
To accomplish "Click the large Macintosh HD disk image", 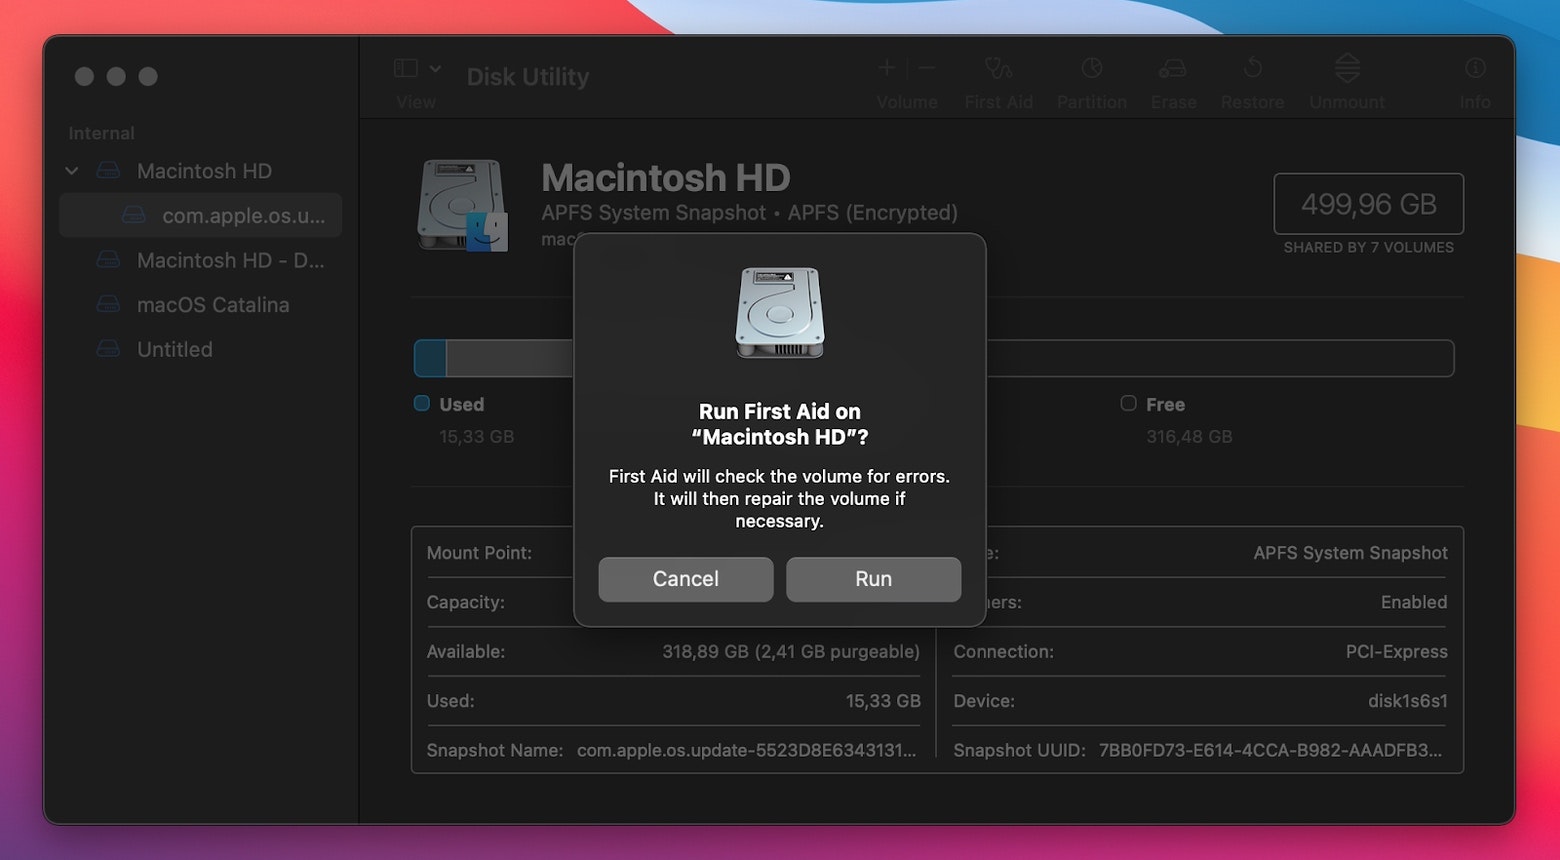I will pyautogui.click(x=462, y=205).
